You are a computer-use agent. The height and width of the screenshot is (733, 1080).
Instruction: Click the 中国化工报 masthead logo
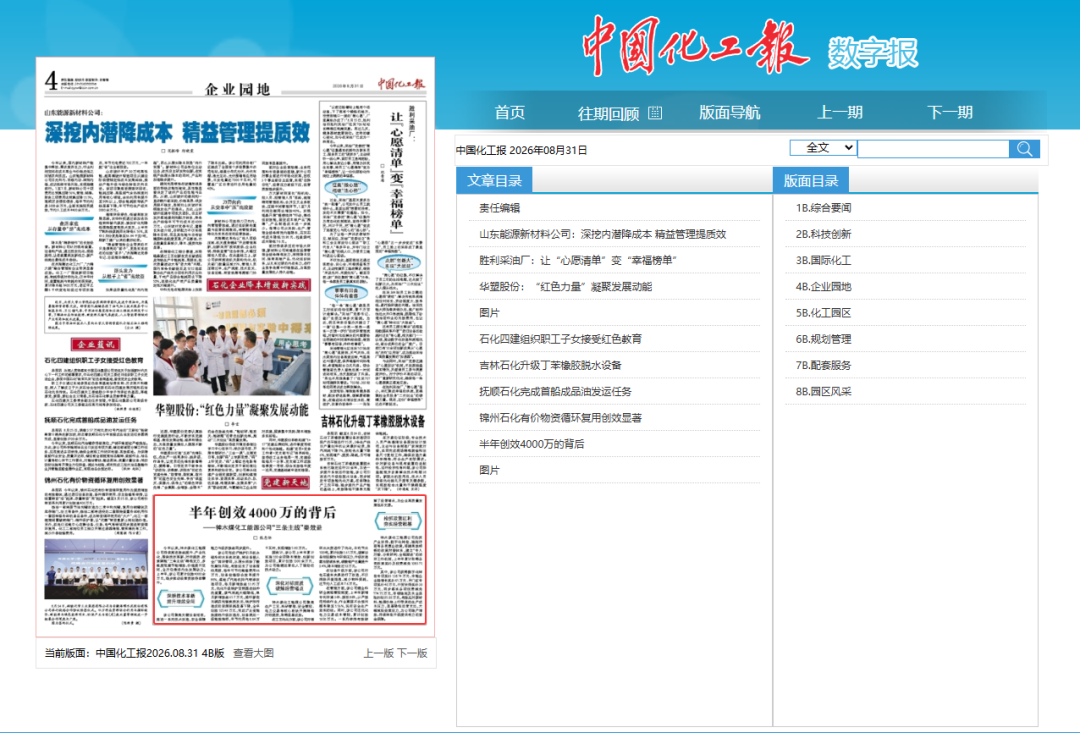695,47
